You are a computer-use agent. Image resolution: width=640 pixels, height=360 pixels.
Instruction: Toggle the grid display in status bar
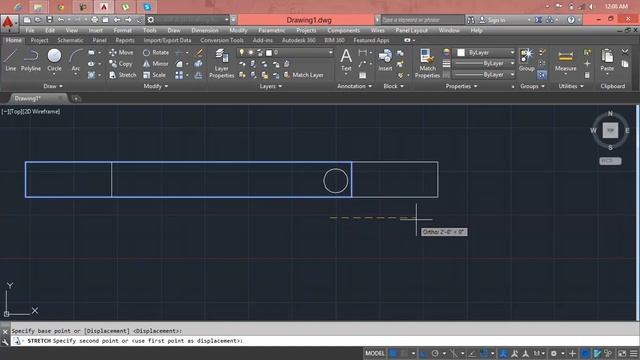[393, 353]
